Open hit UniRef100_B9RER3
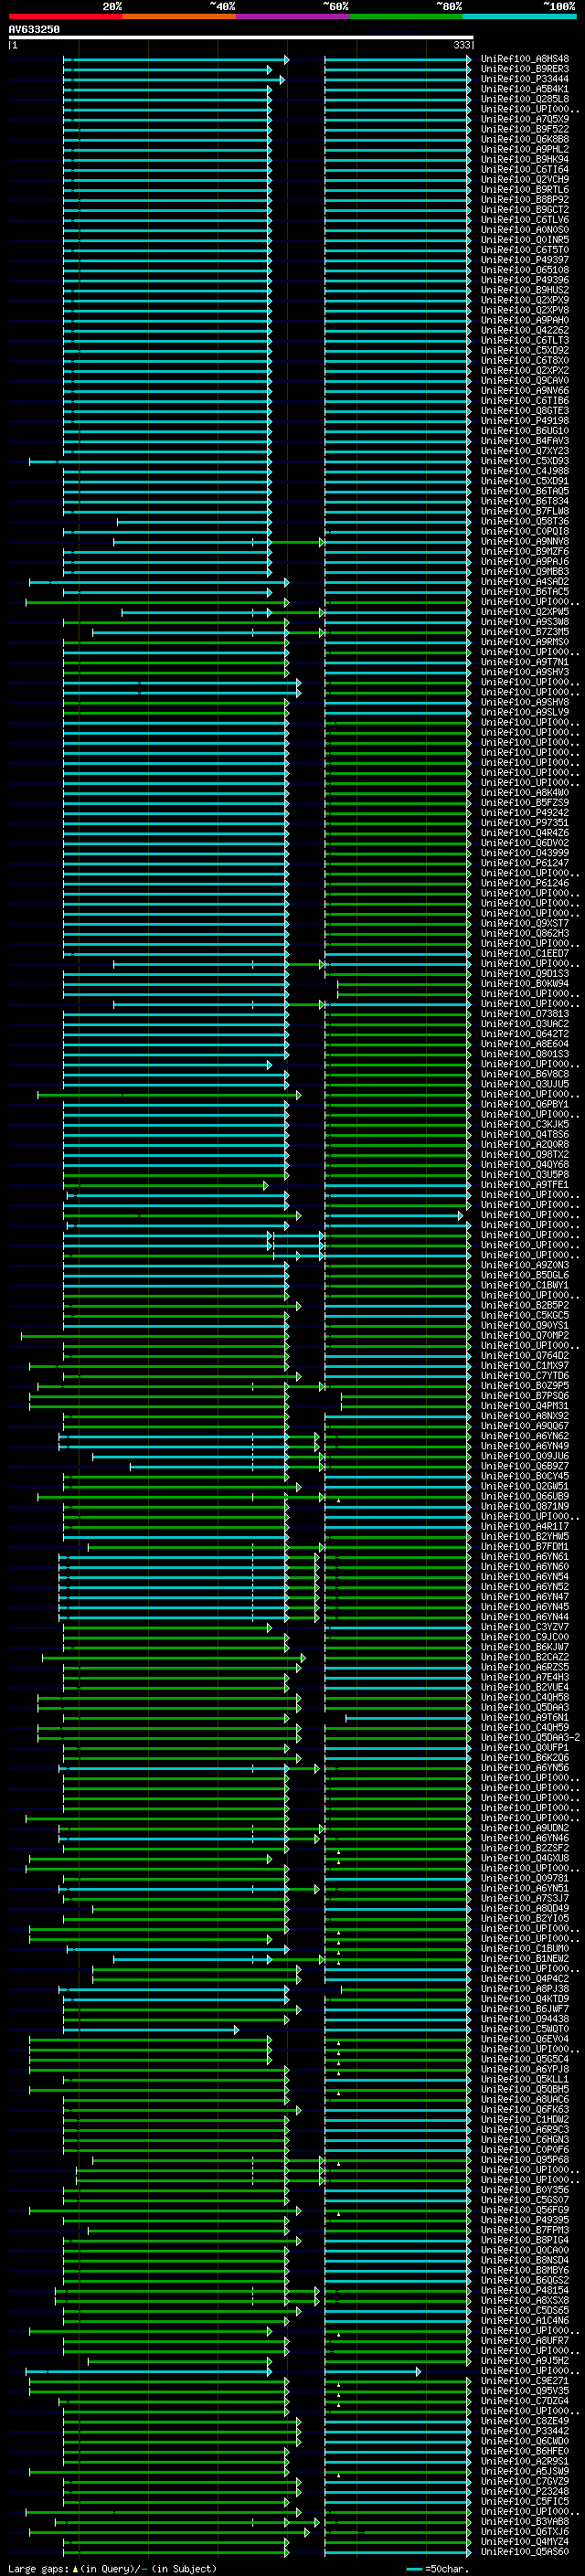The height and width of the screenshot is (2576, 585). click(x=525, y=69)
